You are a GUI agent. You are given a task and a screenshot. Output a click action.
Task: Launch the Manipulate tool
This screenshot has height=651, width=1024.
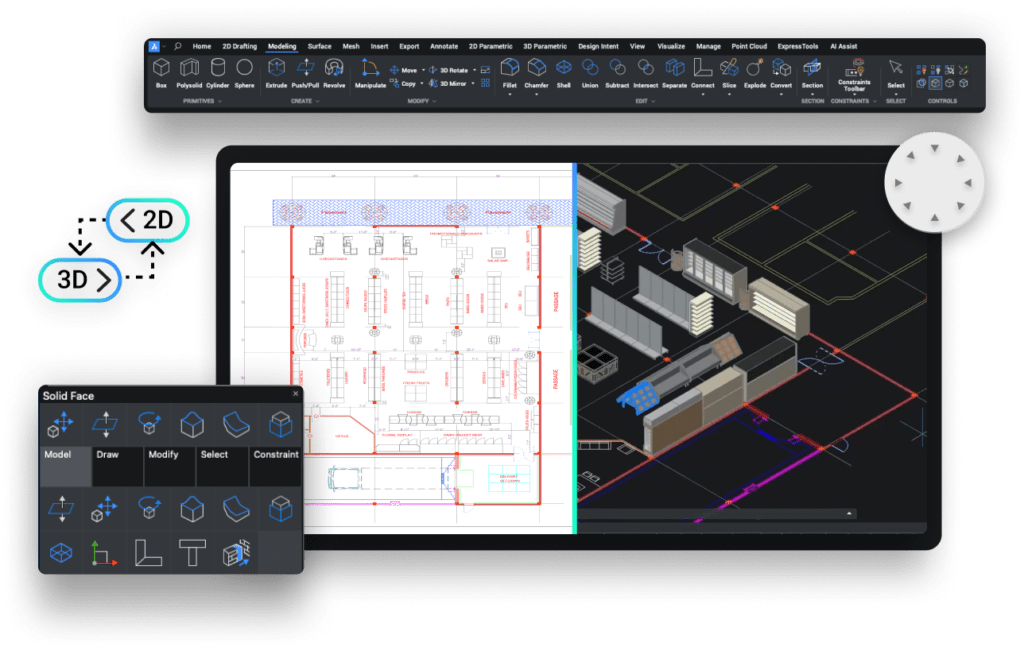tap(370, 72)
